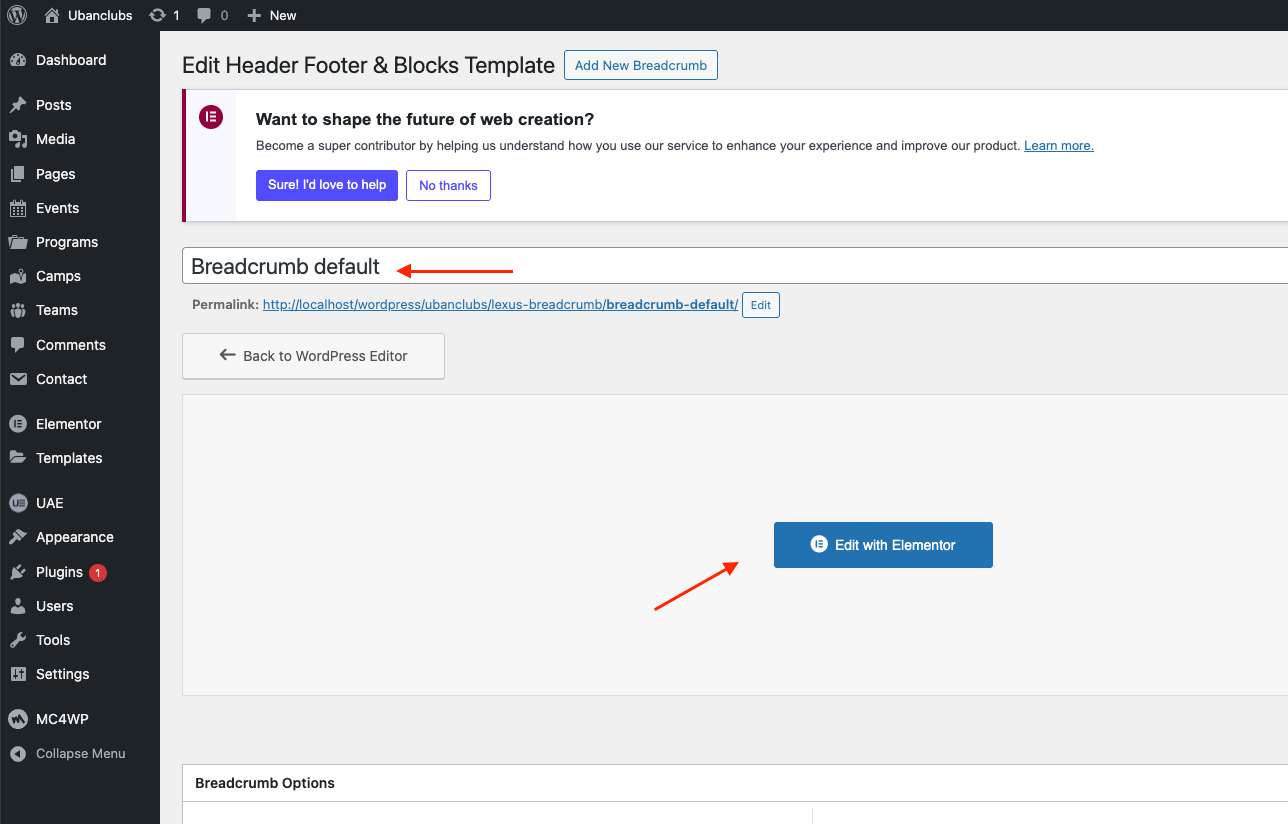Go to the Templates menu item
Screen dimensions: 1288x824
click(69, 458)
